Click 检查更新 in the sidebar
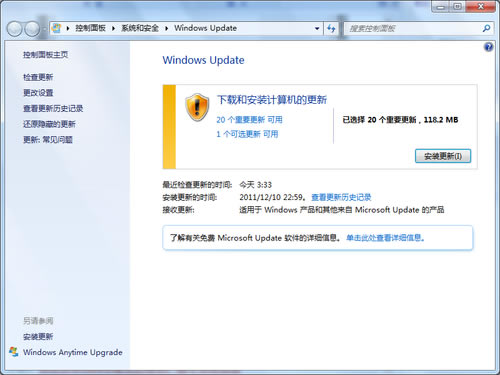 click(x=38, y=77)
